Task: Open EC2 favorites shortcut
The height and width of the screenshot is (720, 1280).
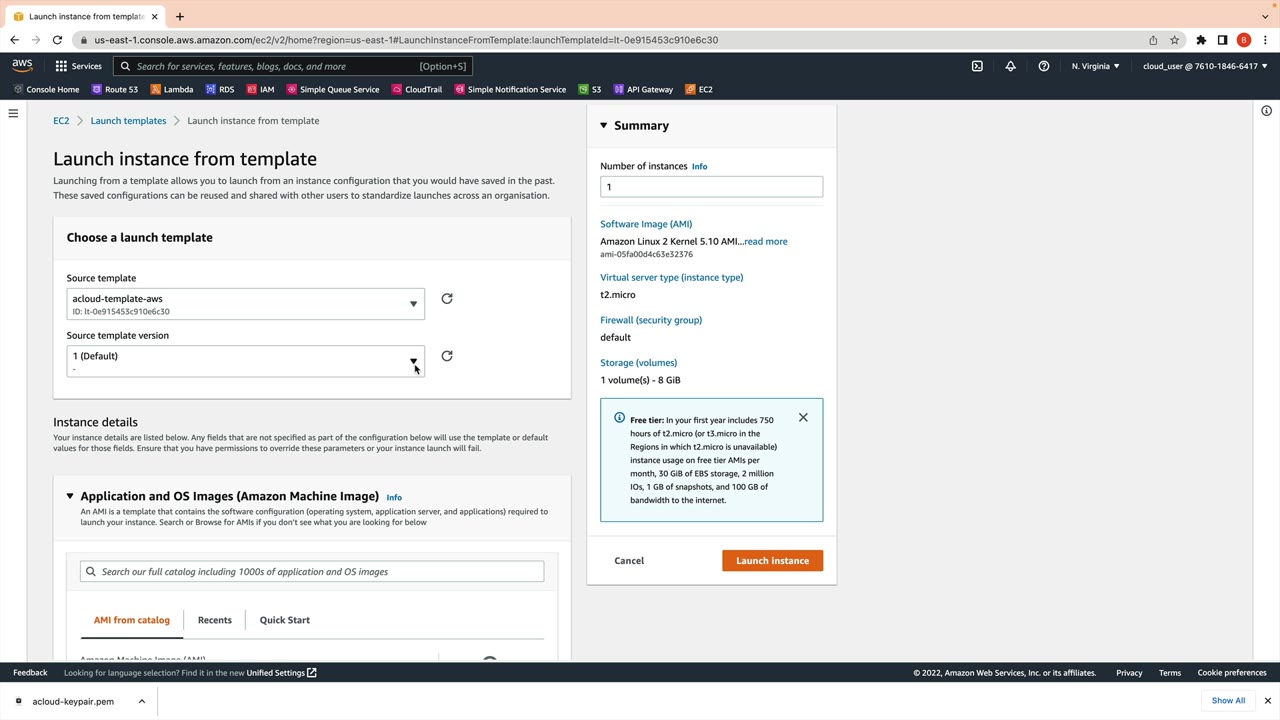Action: (x=699, y=89)
